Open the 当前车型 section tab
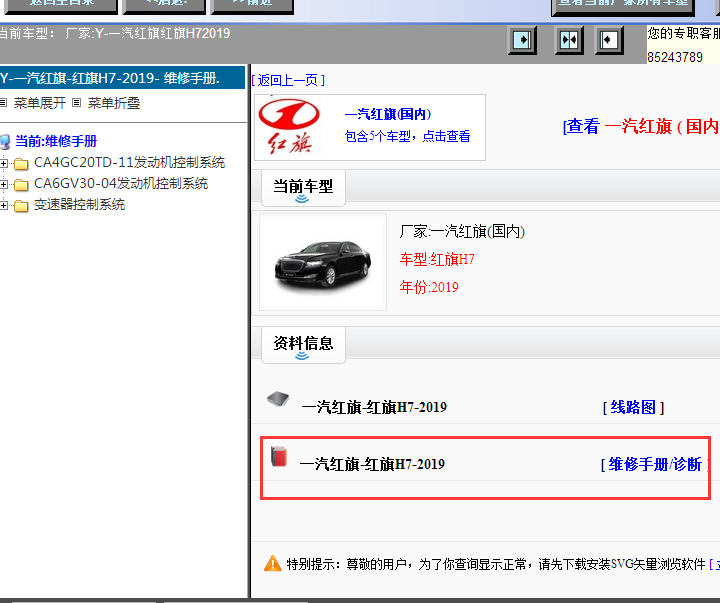720x603 pixels. [303, 188]
